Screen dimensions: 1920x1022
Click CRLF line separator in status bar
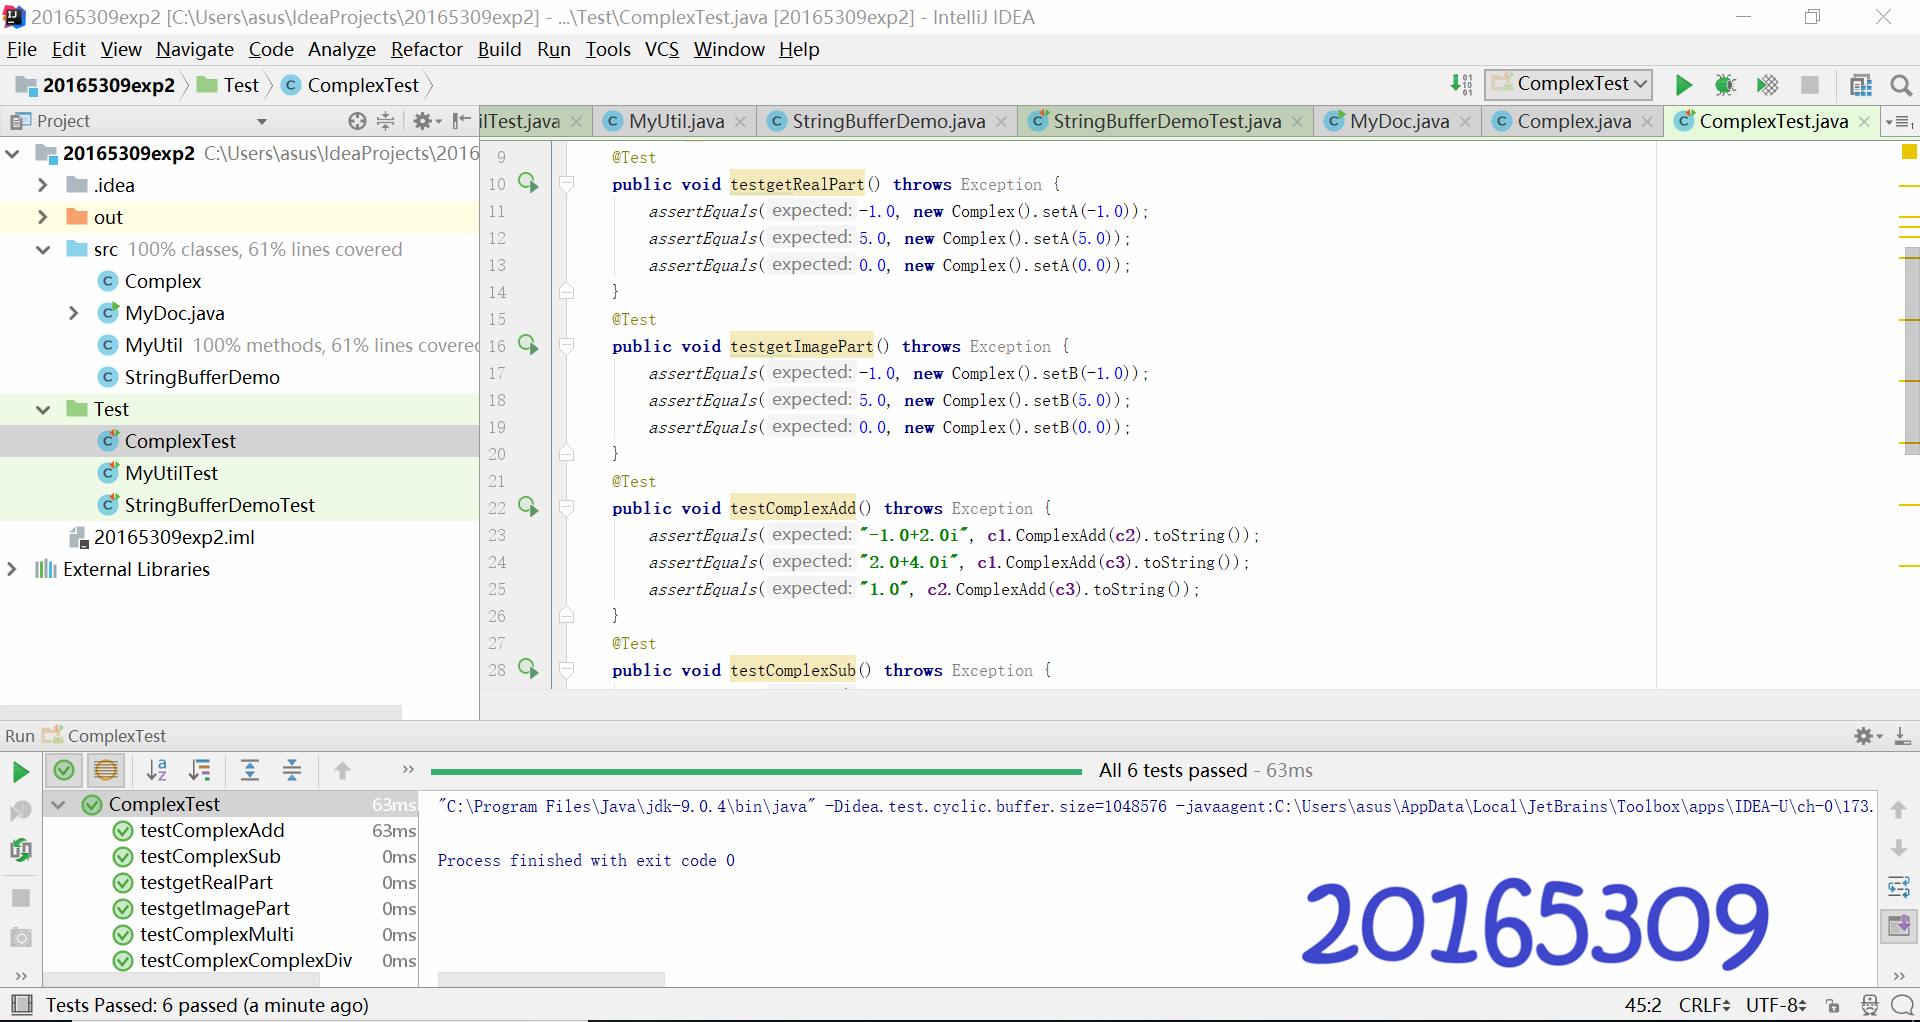1704,1005
